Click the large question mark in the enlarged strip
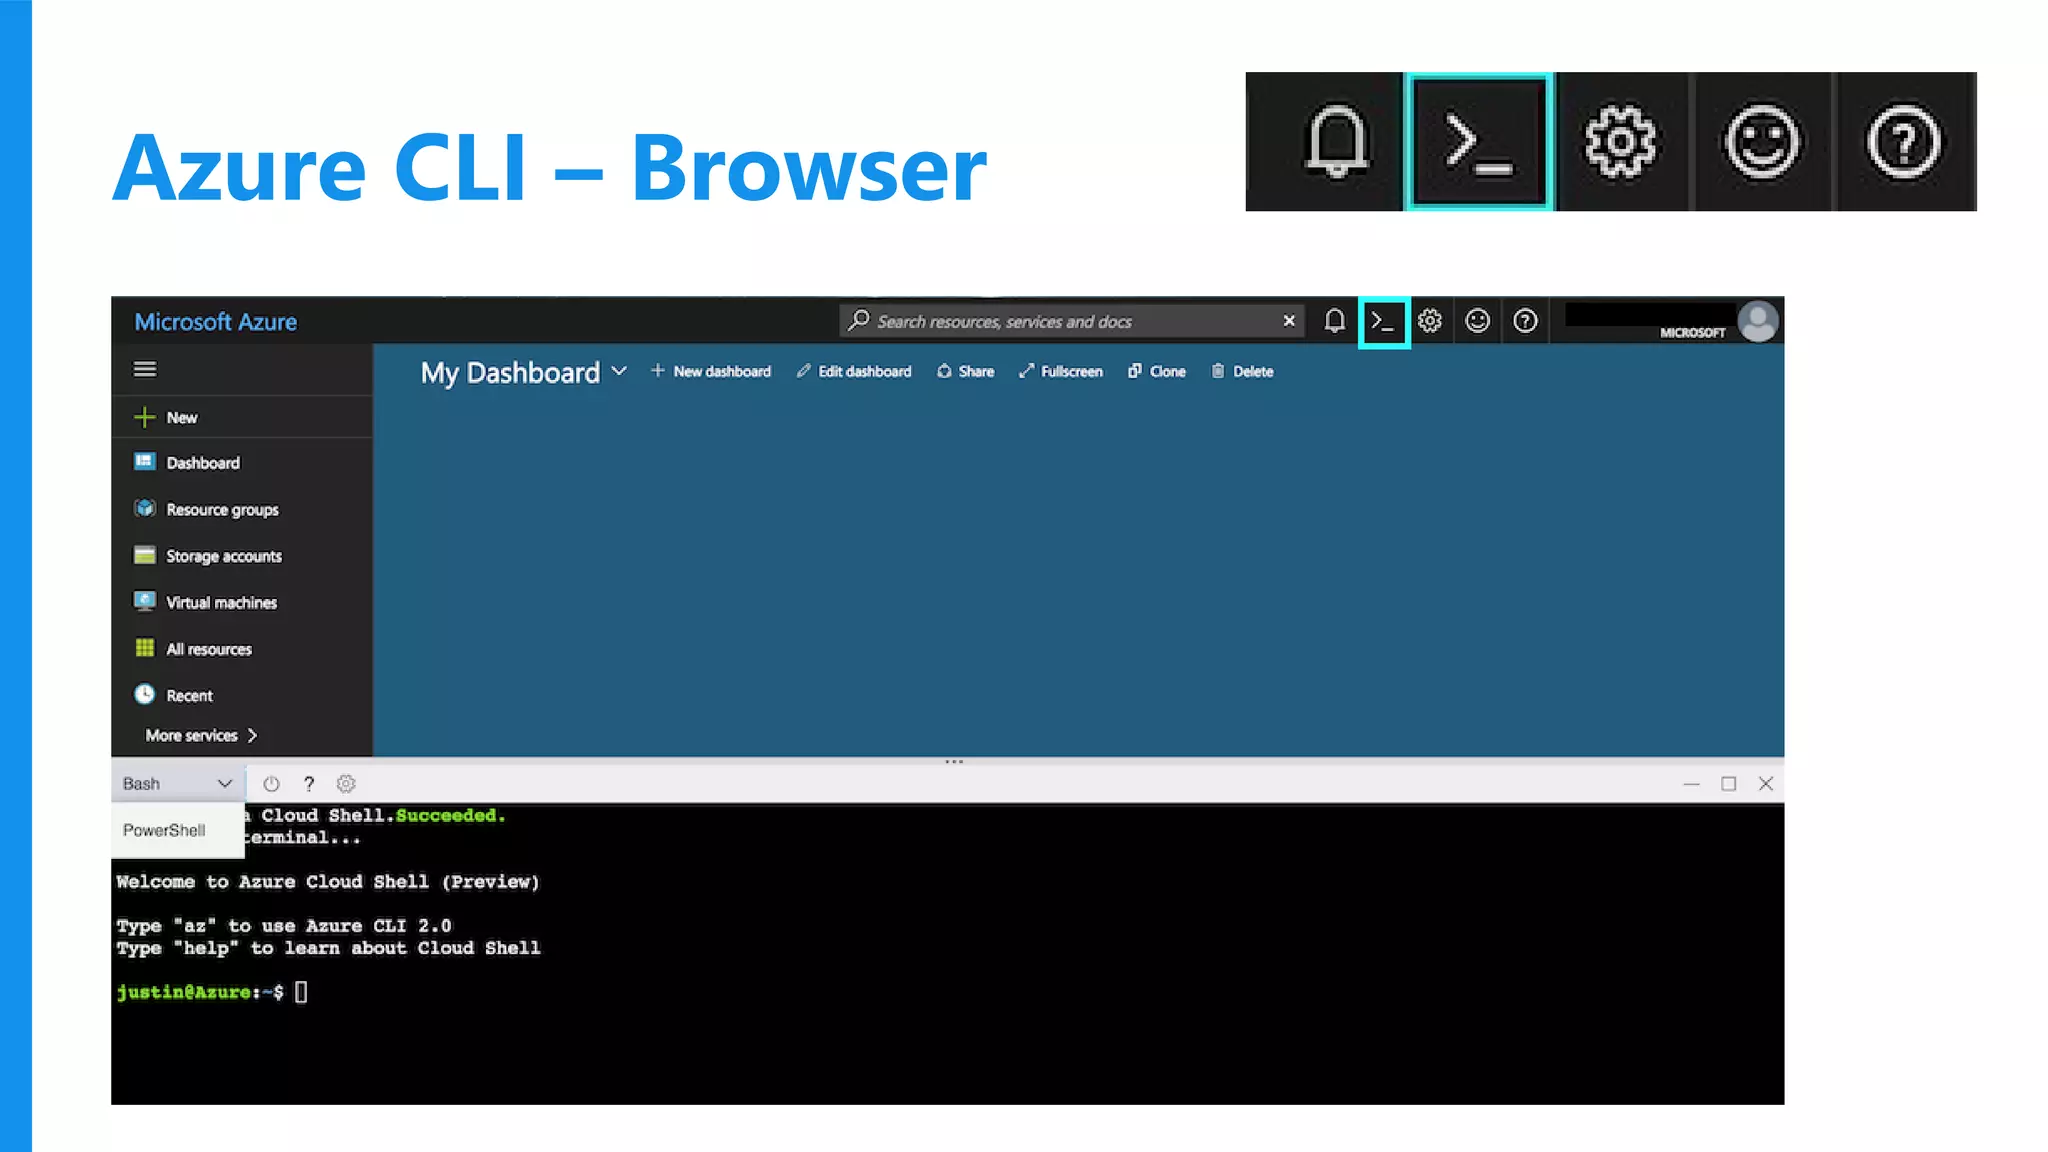The width and height of the screenshot is (2048, 1152). [1904, 142]
